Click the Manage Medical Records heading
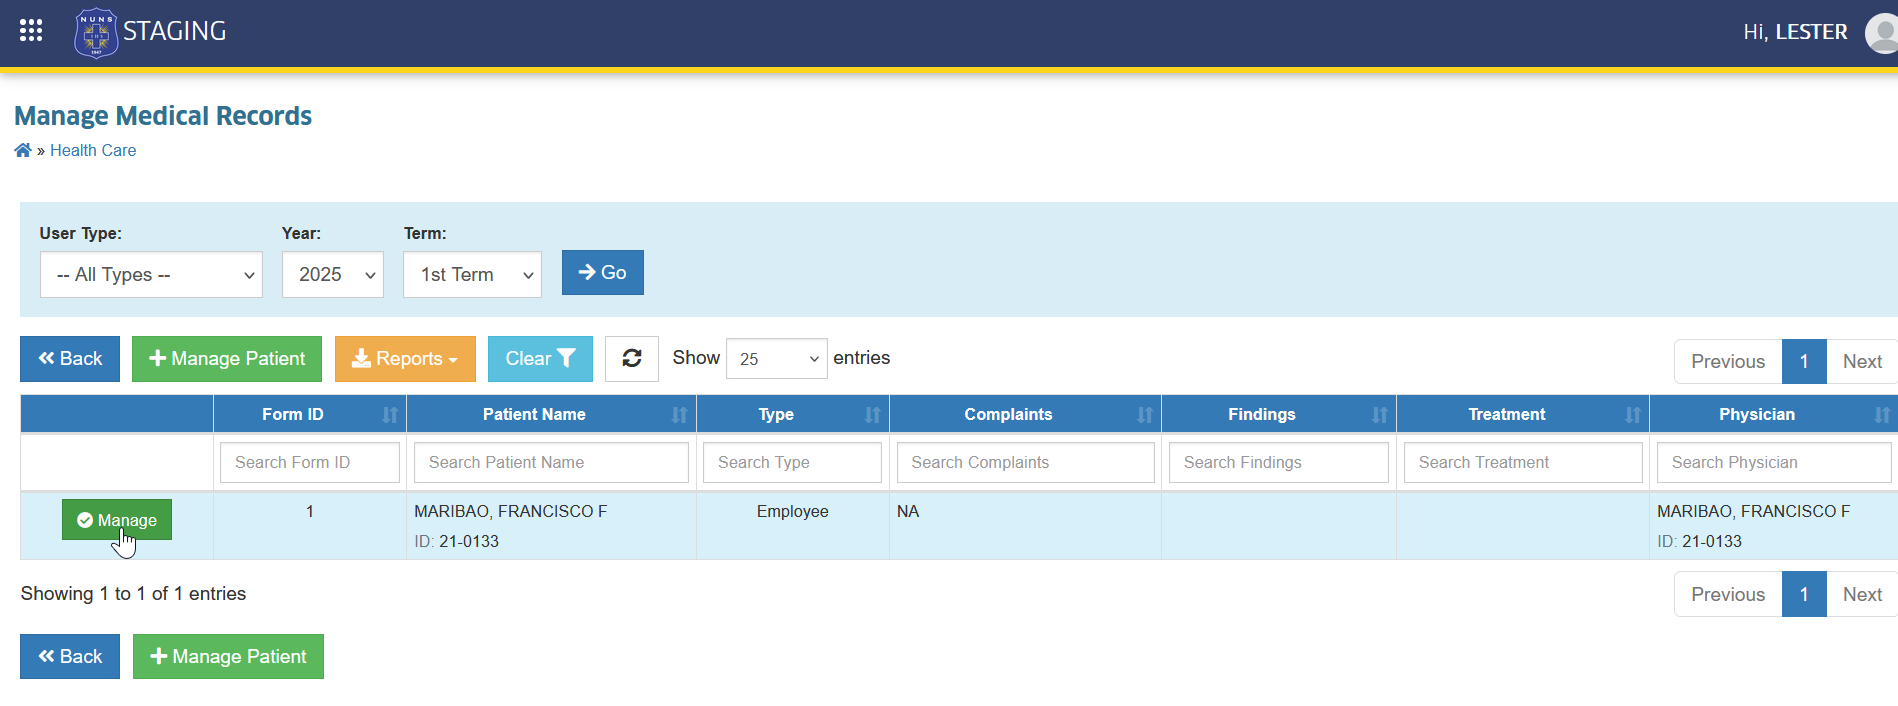 [x=163, y=116]
